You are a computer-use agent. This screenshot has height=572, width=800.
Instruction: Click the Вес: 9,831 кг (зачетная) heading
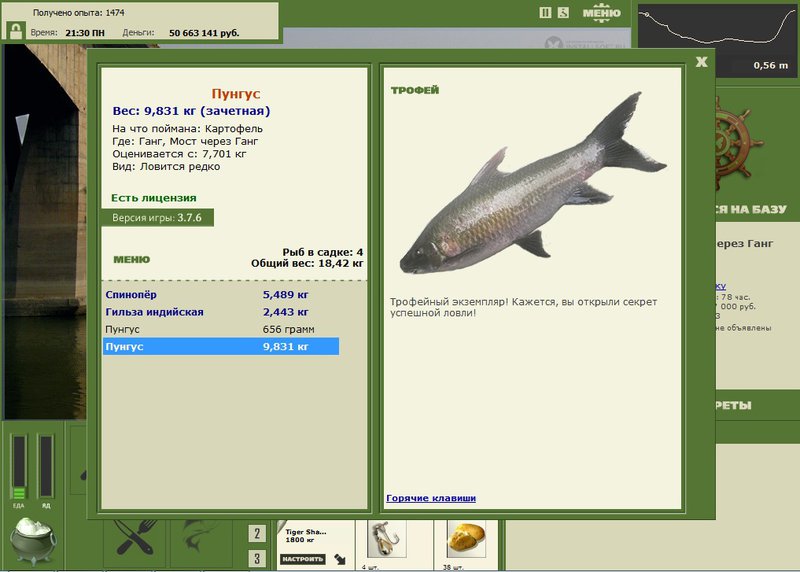pyautogui.click(x=191, y=111)
